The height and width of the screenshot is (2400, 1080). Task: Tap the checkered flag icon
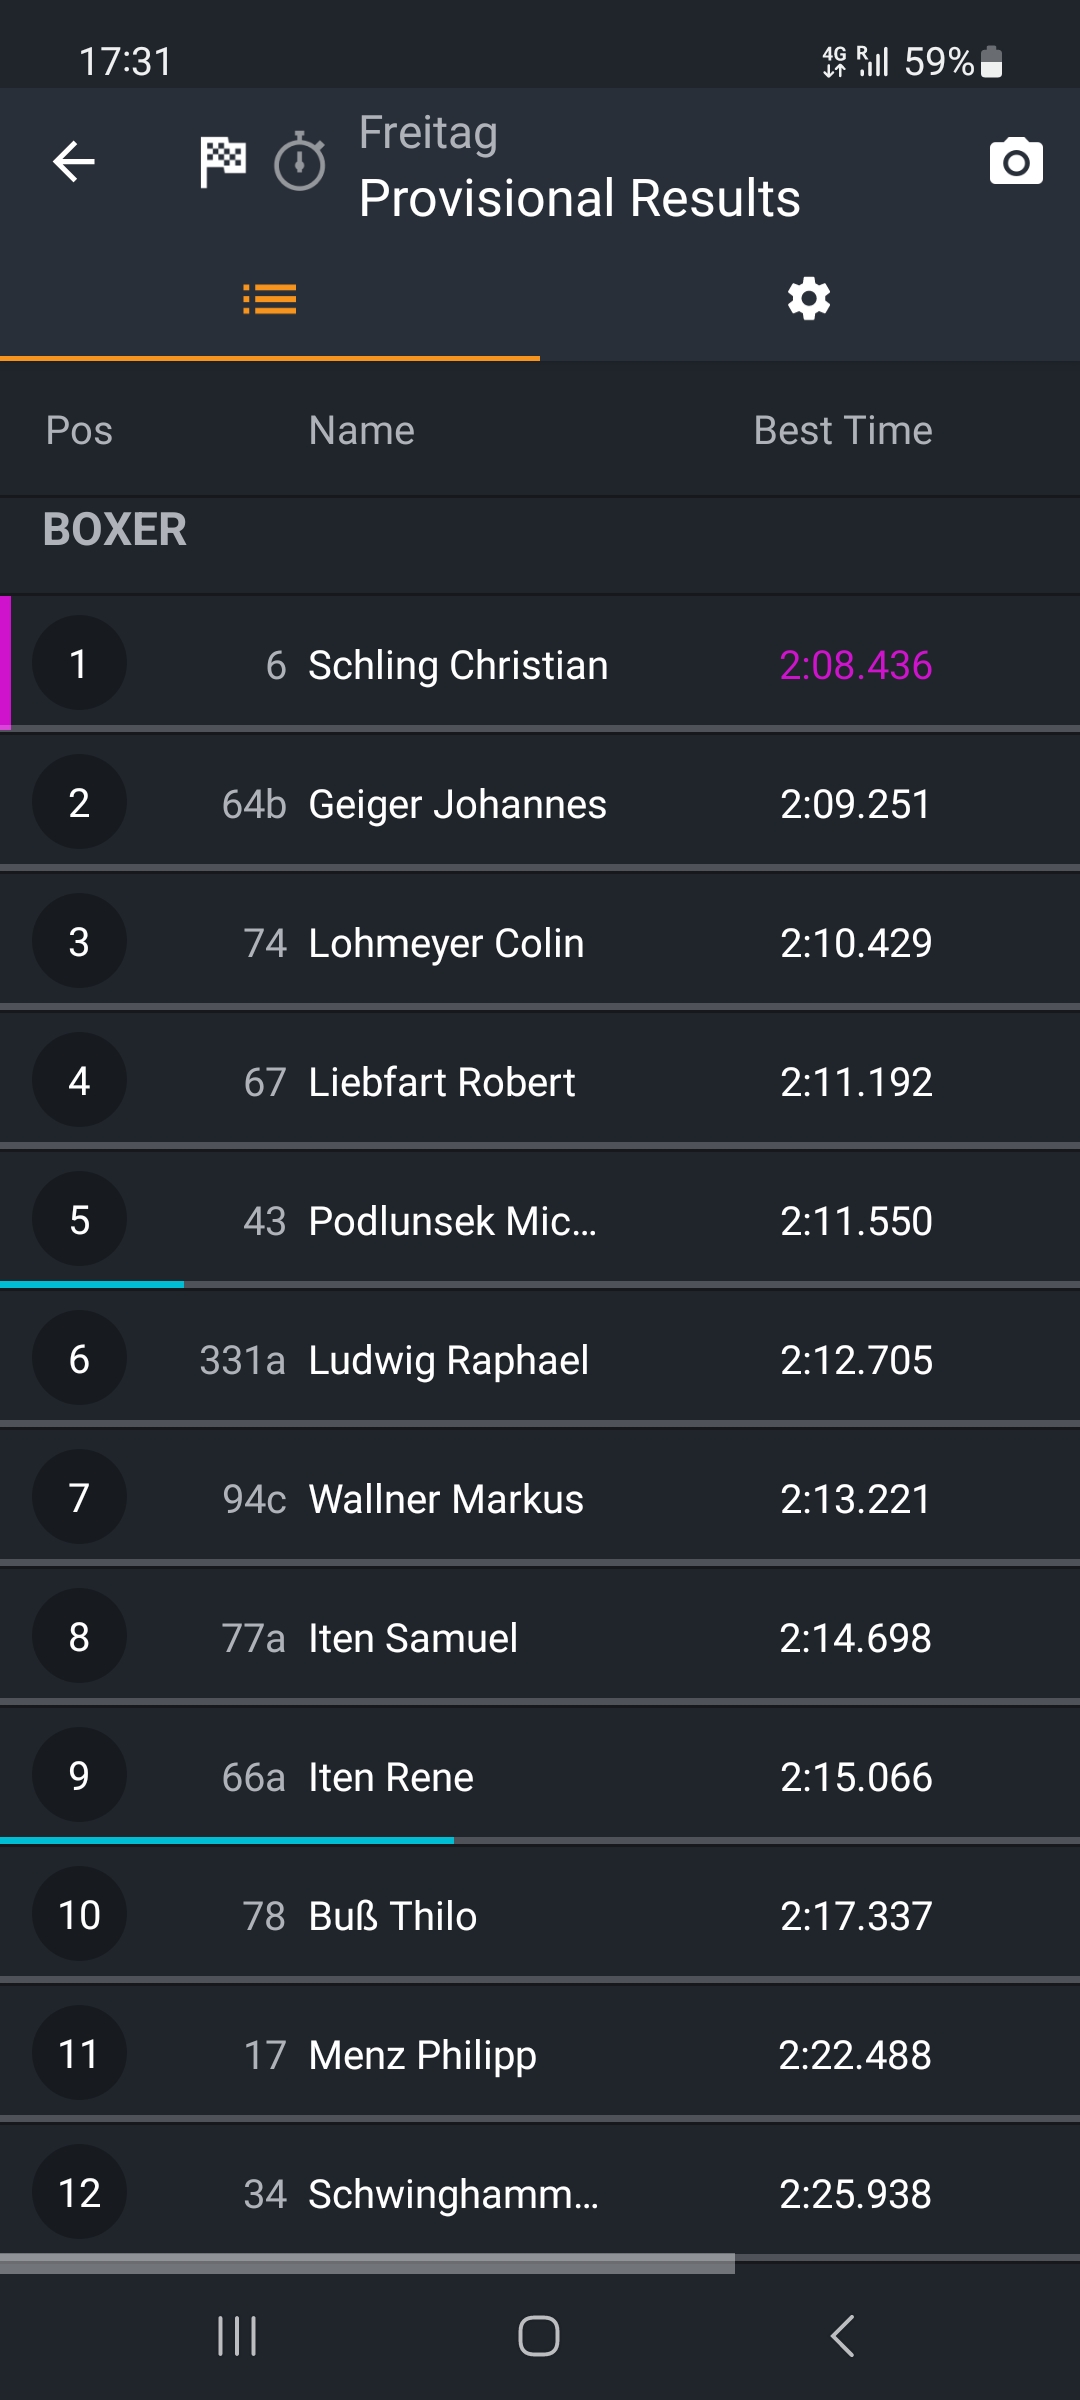coord(222,162)
